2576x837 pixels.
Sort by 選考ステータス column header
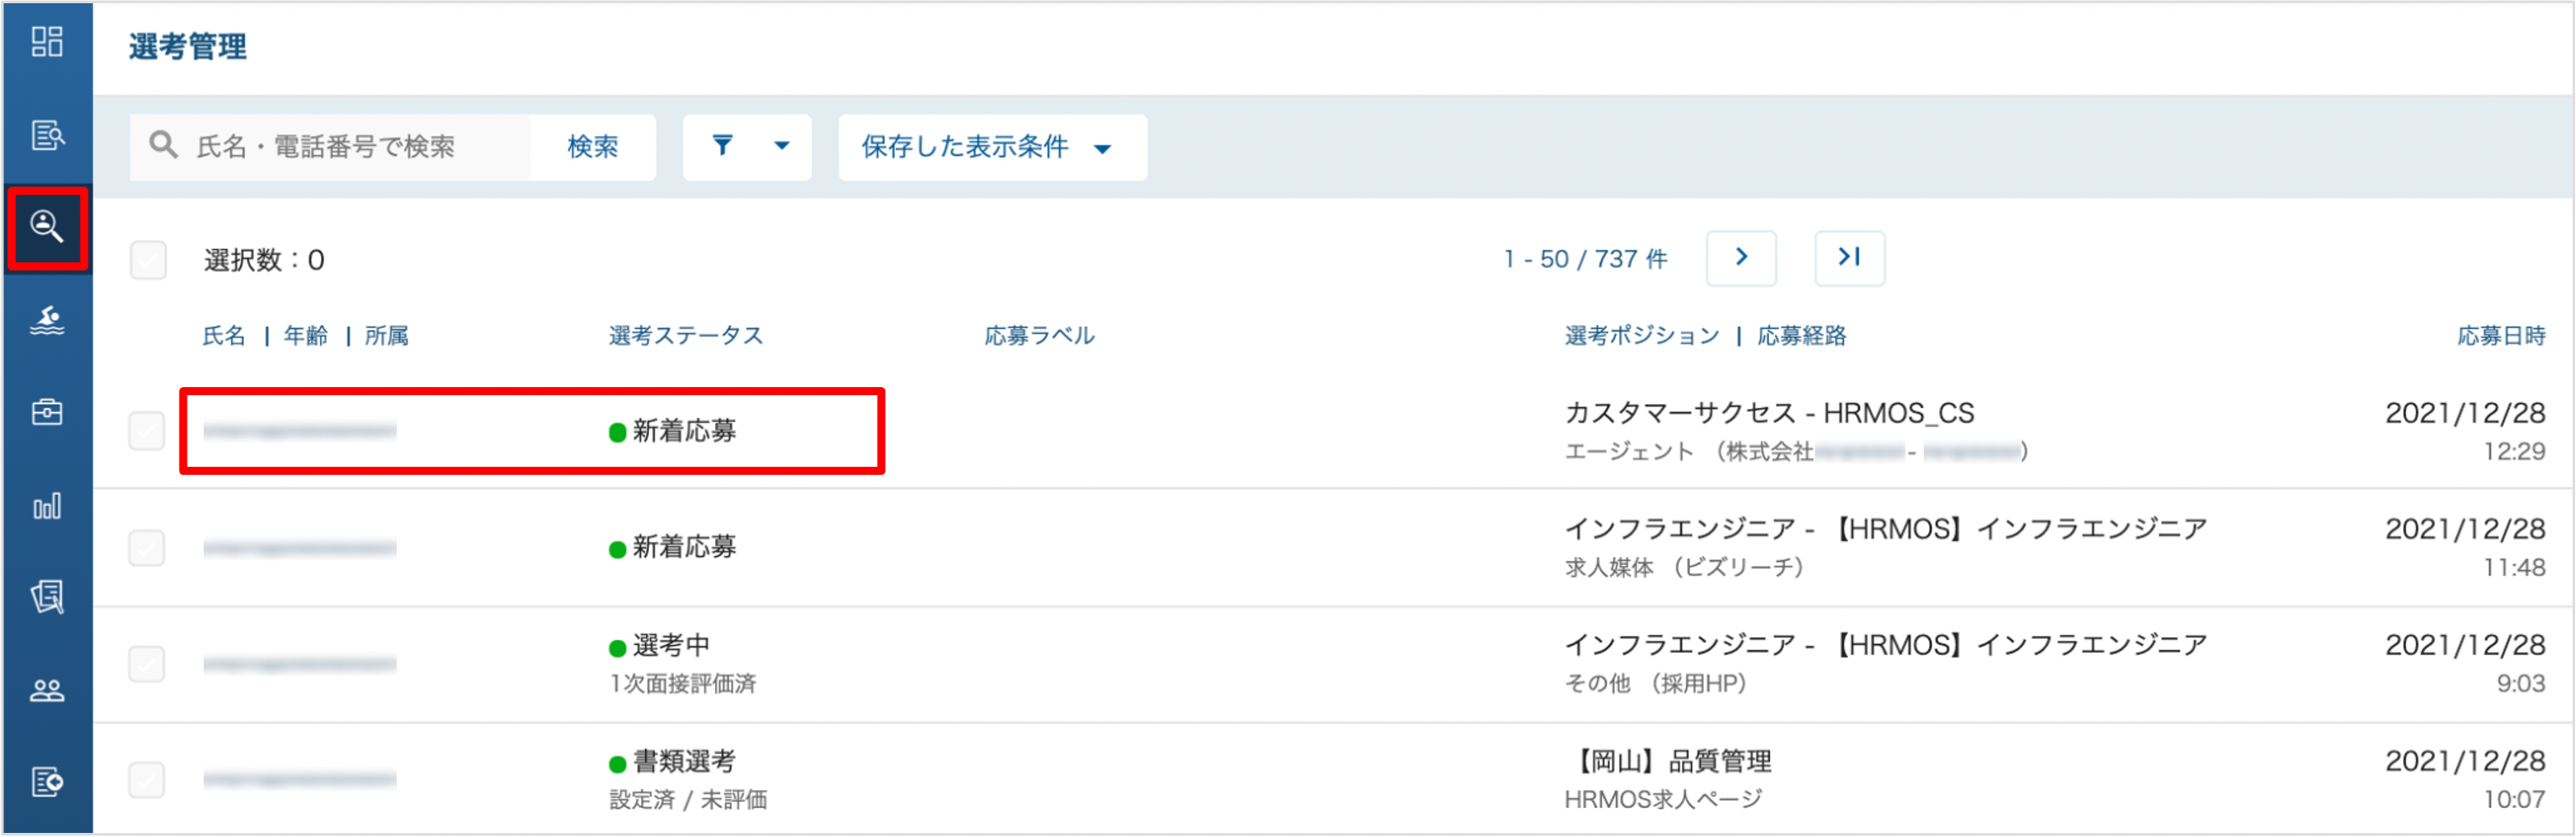coord(686,336)
